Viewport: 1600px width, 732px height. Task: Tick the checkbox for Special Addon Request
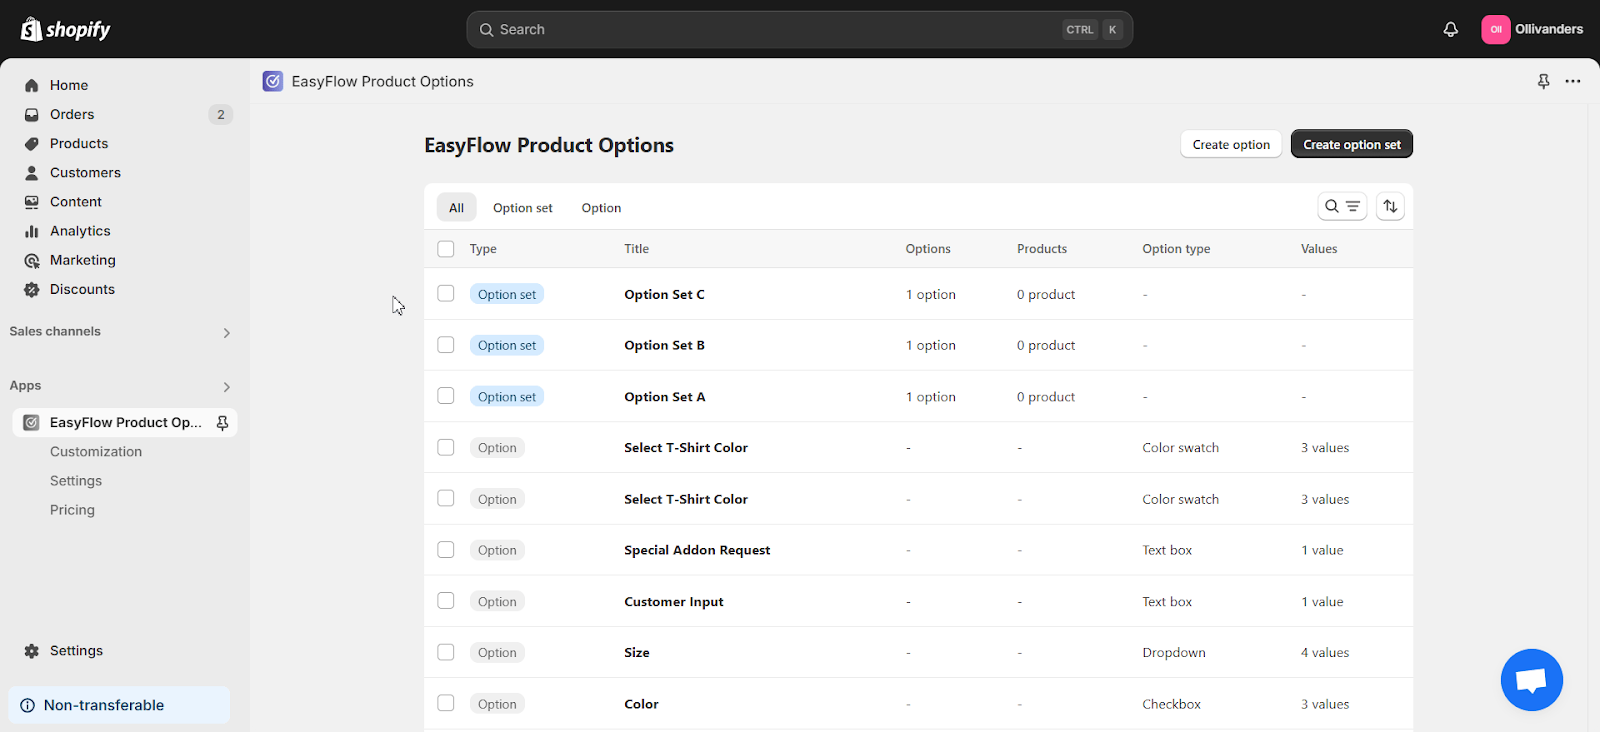(x=446, y=550)
